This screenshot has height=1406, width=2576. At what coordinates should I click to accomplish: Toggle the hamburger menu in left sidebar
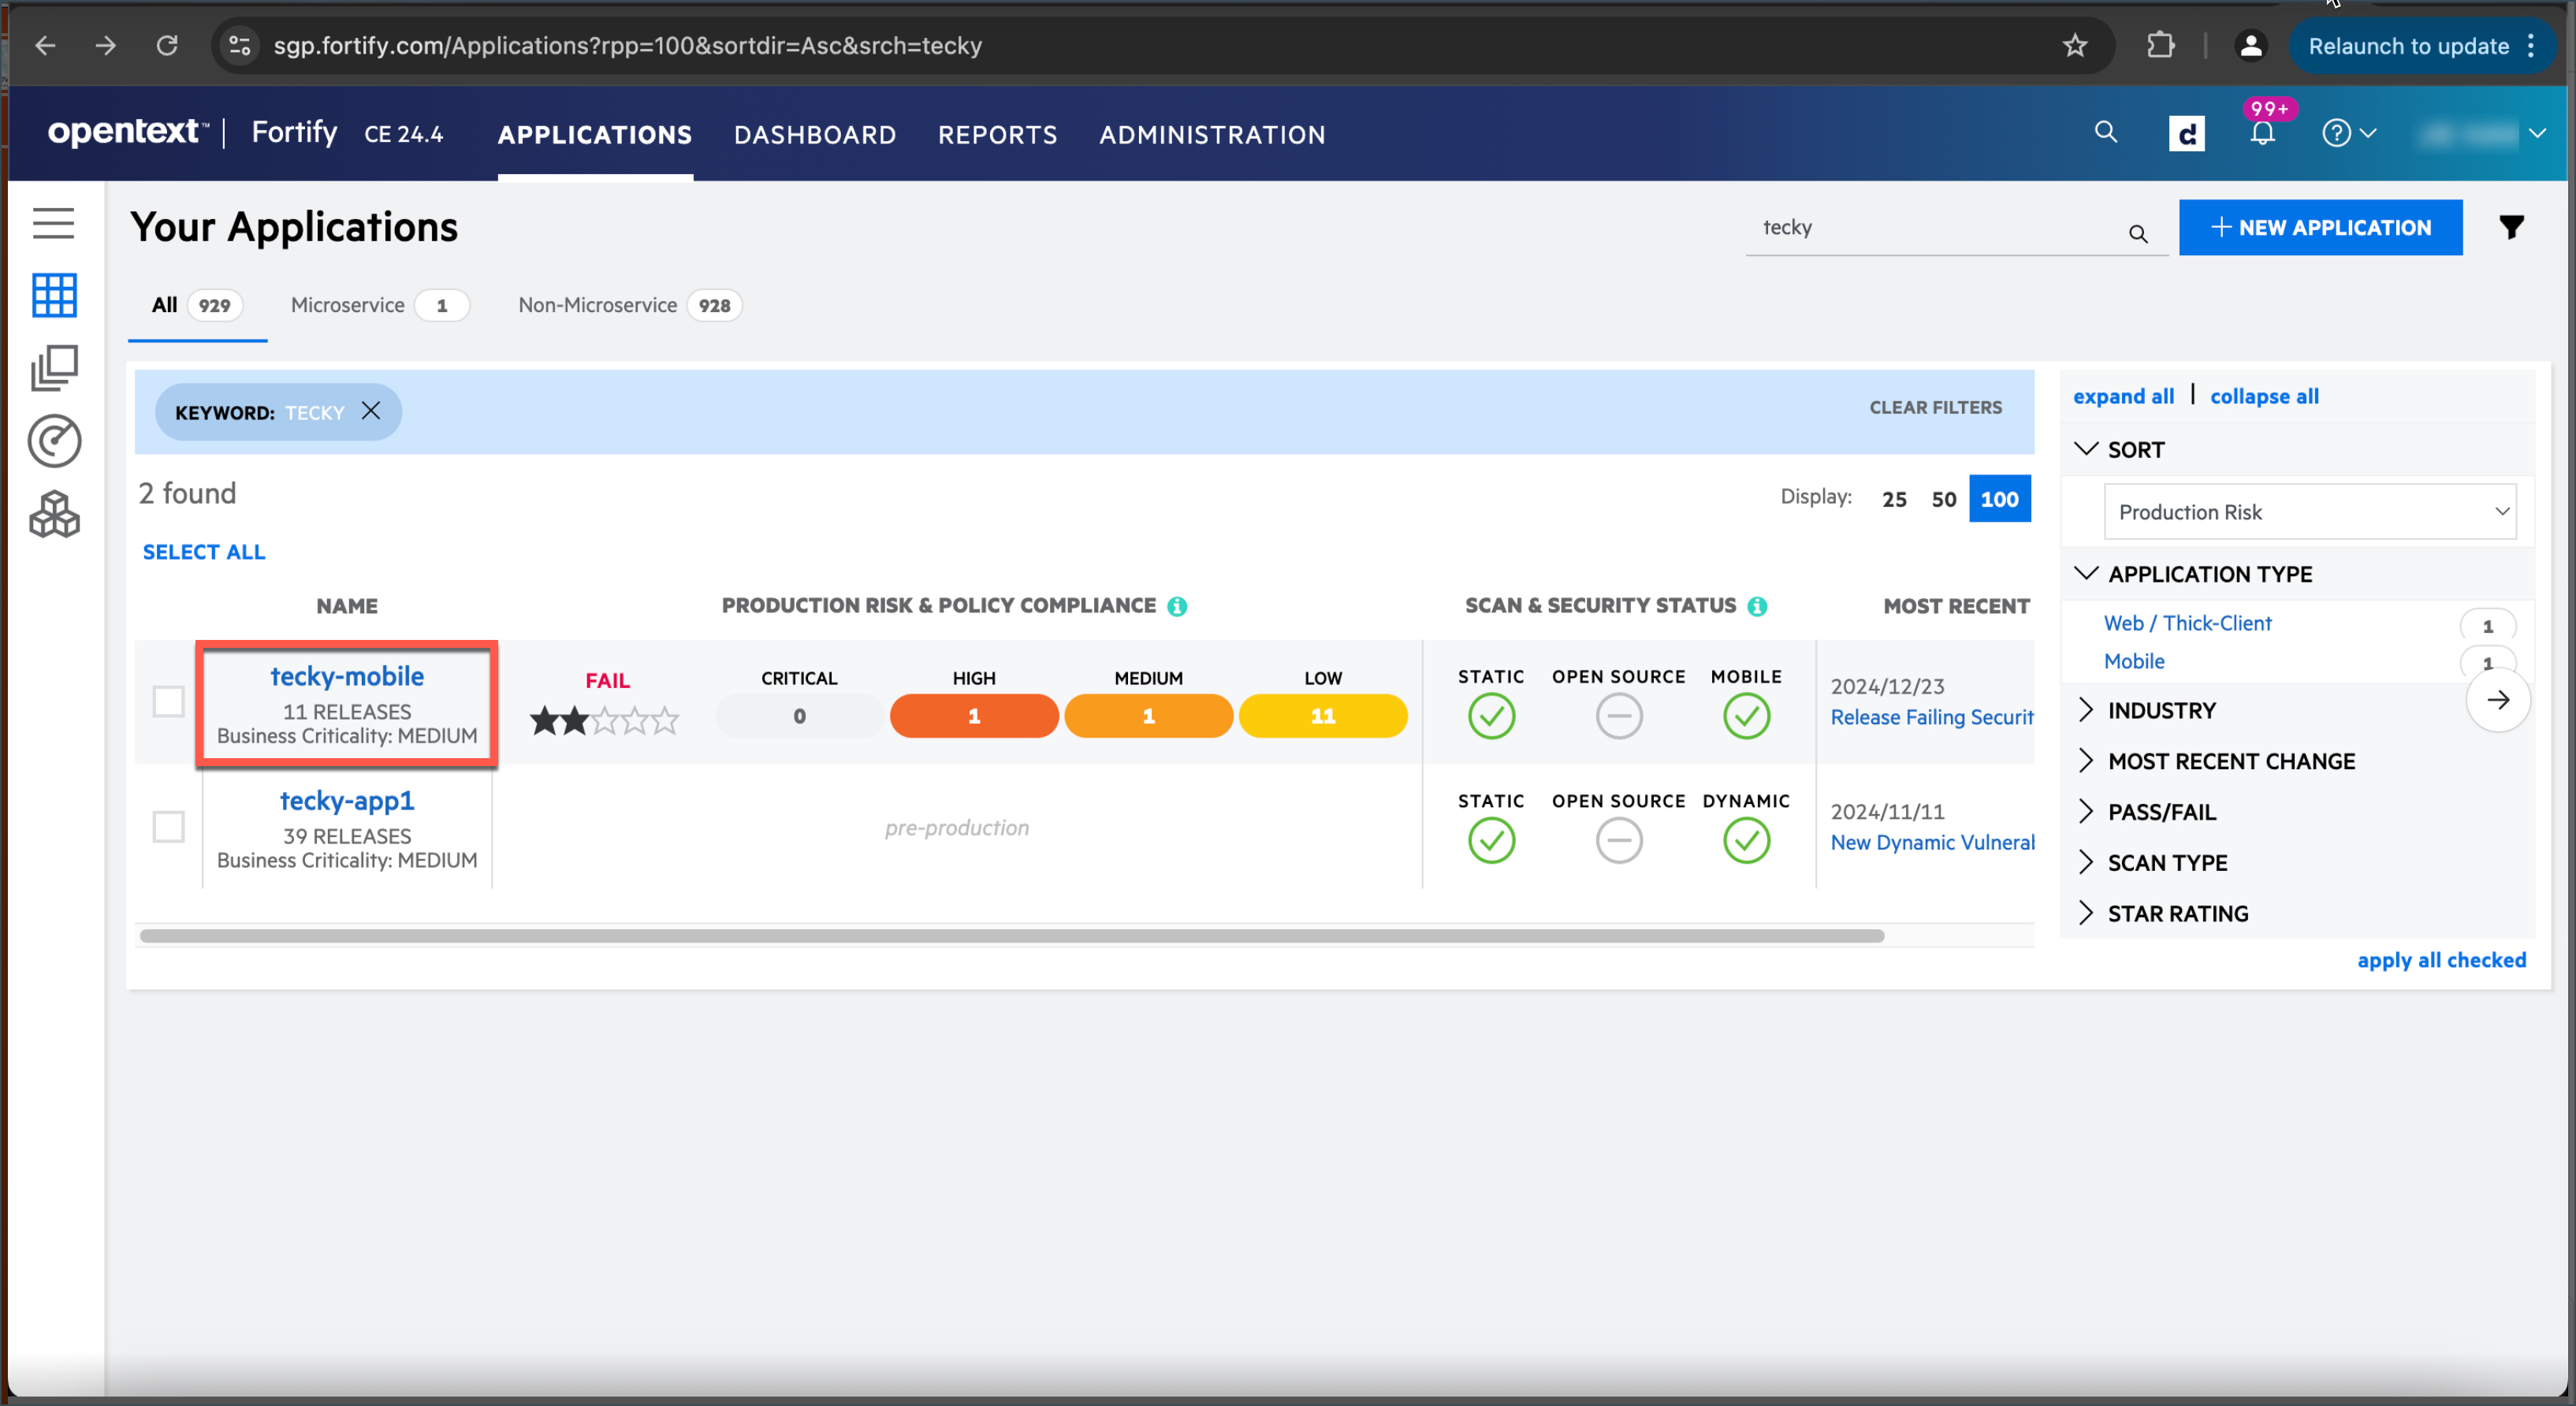(x=53, y=223)
